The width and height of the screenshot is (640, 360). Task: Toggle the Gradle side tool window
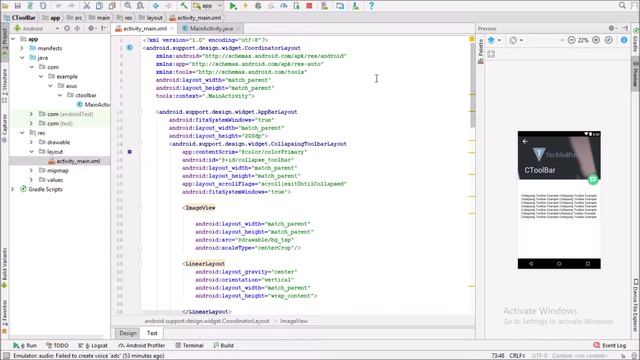(x=636, y=41)
